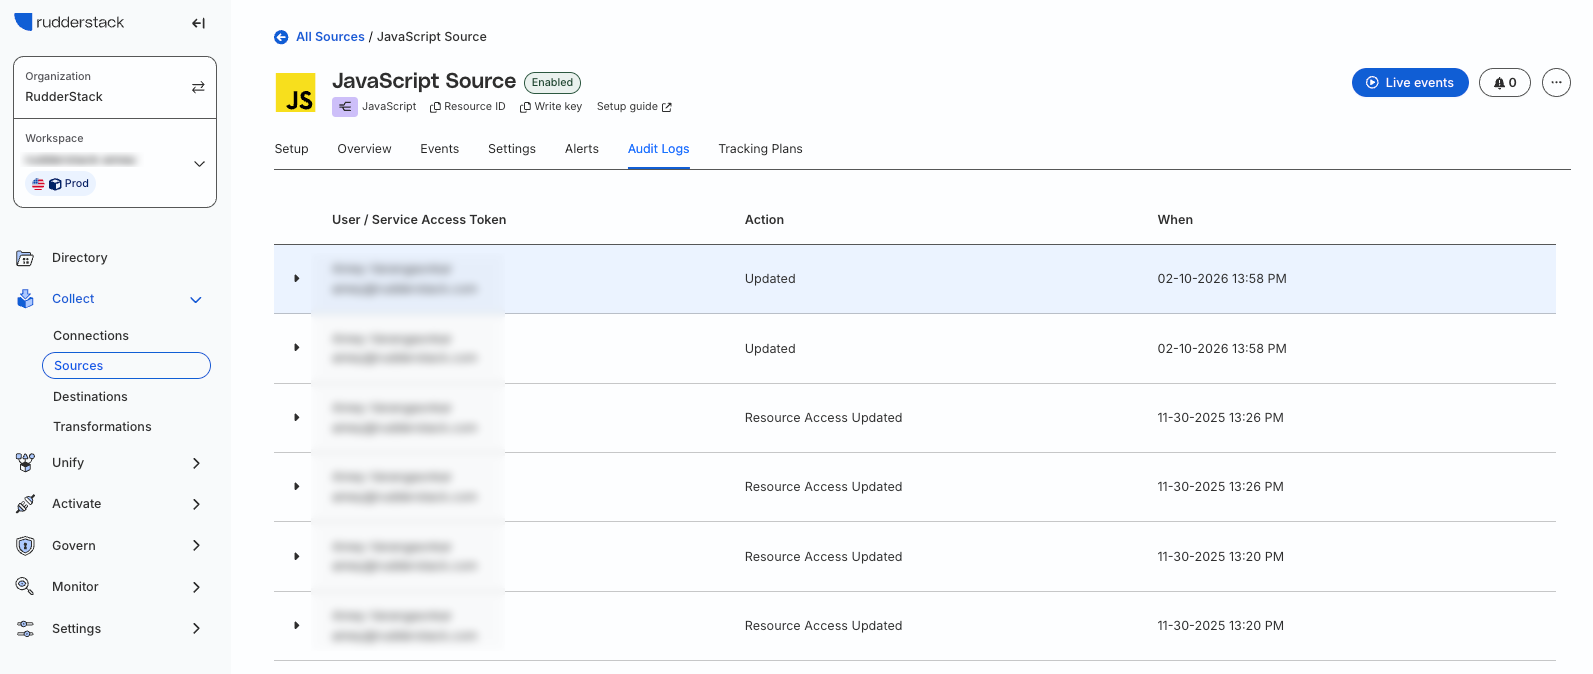Open Transformations in the sidebar

(x=102, y=427)
